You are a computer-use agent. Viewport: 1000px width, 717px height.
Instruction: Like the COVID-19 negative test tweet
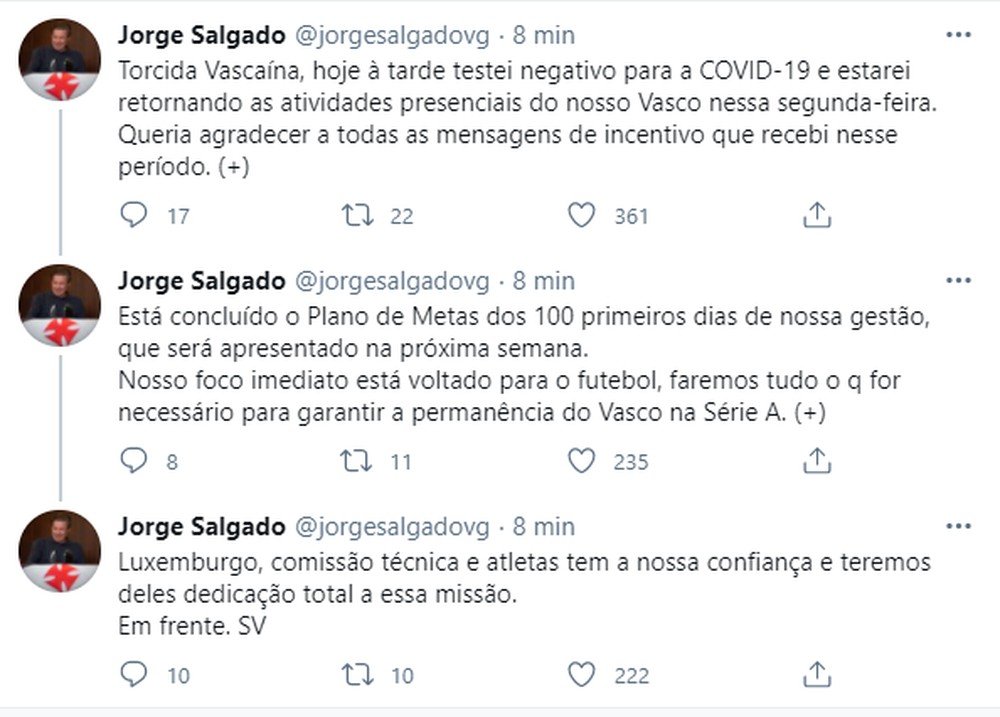click(x=581, y=215)
